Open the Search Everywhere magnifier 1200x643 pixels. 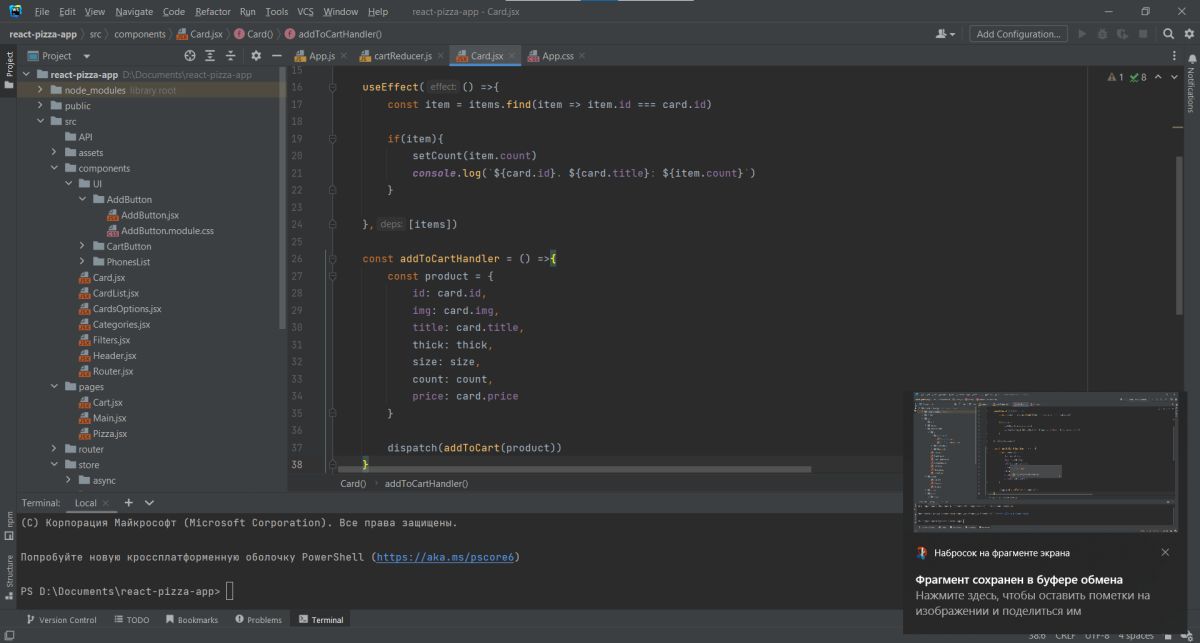click(1169, 34)
